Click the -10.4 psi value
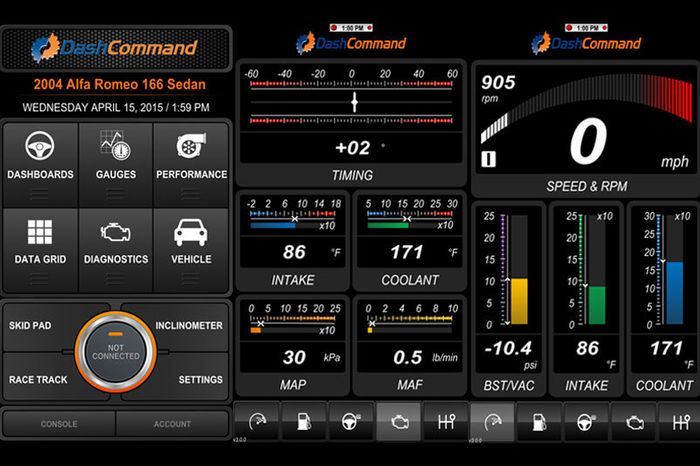Image resolution: width=700 pixels, height=466 pixels. click(508, 348)
